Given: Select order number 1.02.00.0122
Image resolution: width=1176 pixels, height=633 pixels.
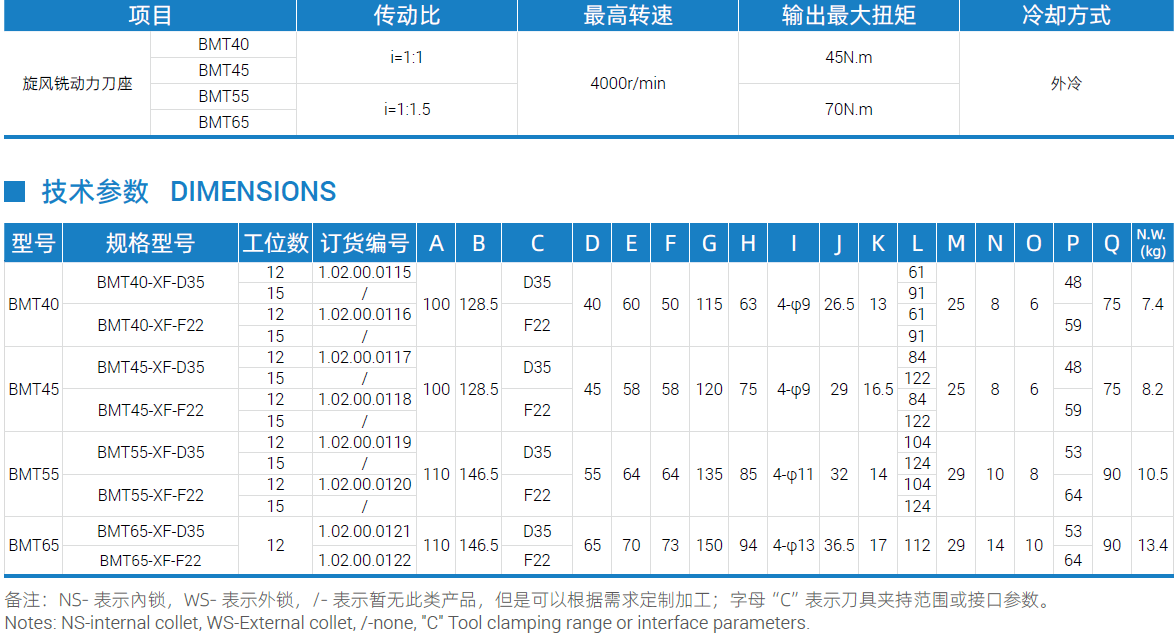Looking at the screenshot, I should (364, 560).
